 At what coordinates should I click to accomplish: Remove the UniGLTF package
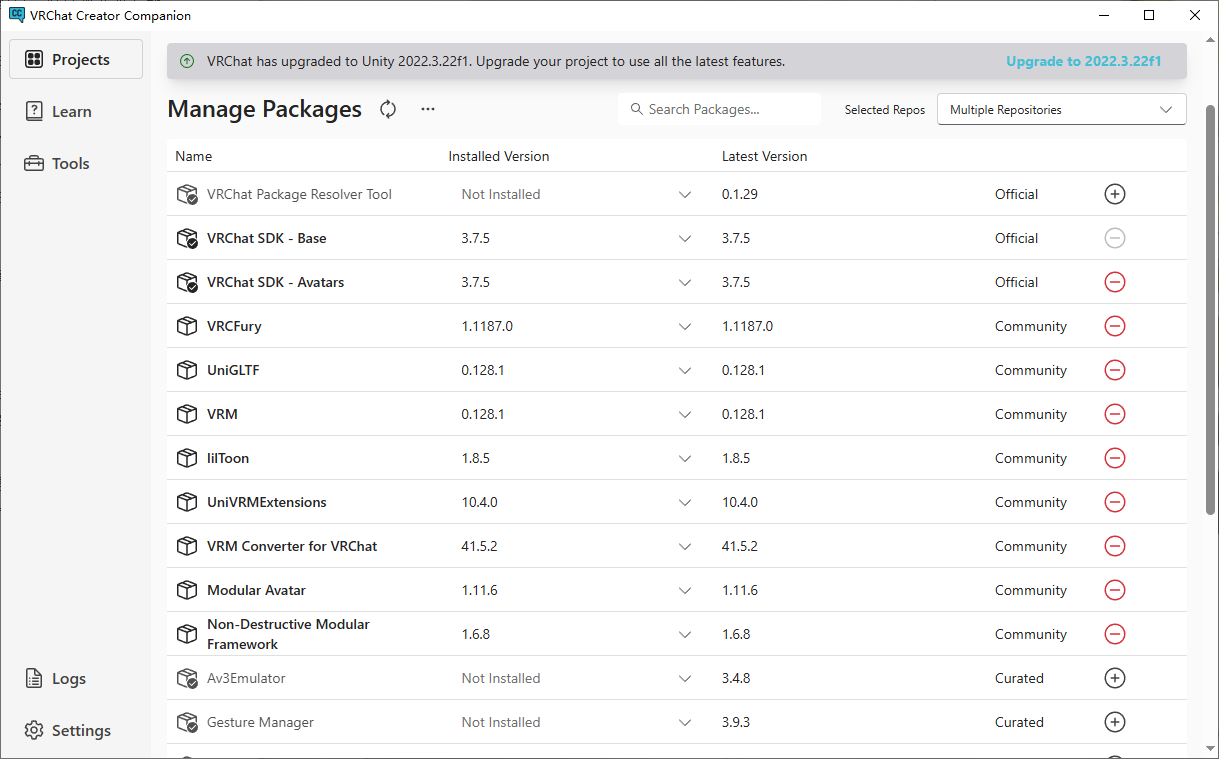pyautogui.click(x=1115, y=370)
